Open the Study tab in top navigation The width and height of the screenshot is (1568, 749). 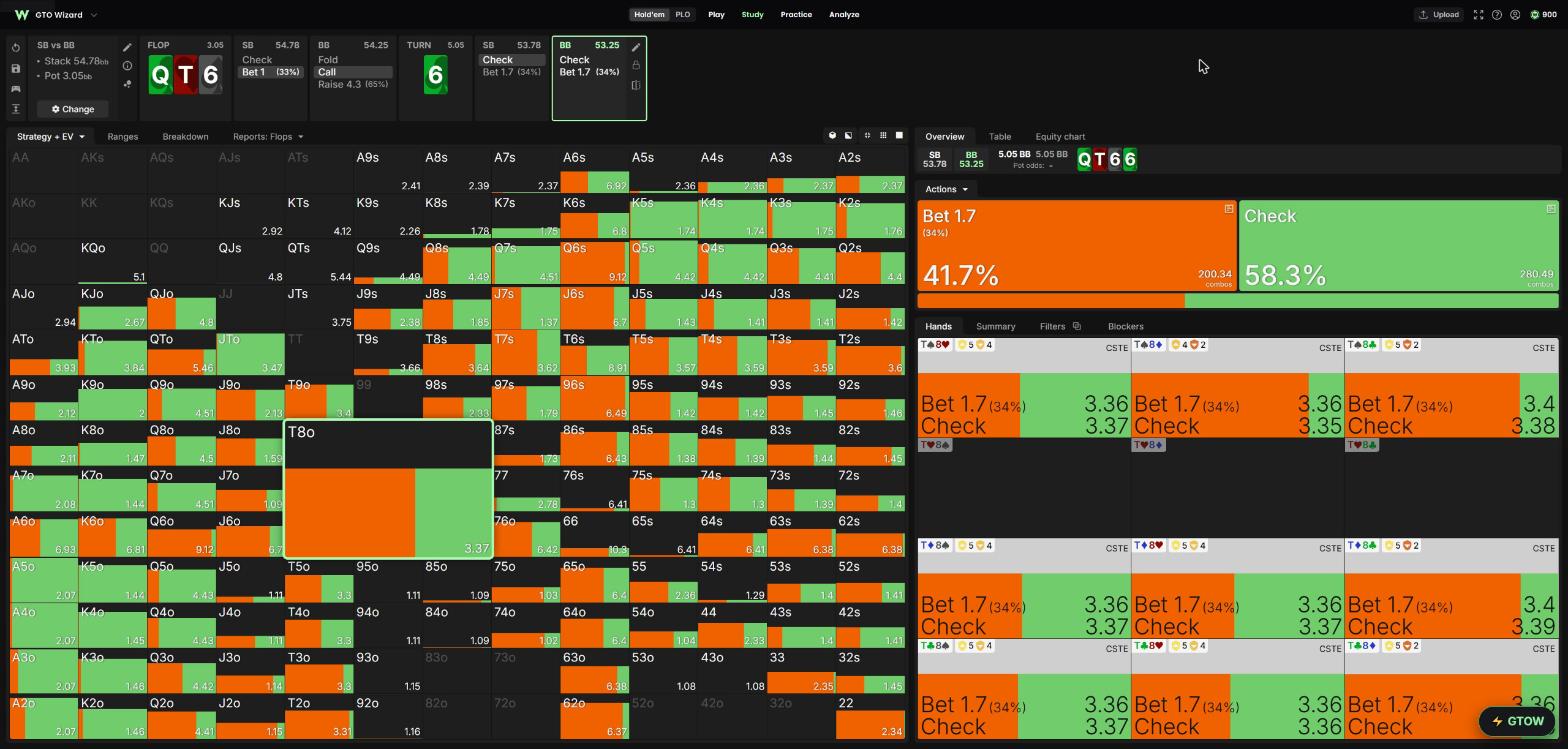pyautogui.click(x=752, y=15)
